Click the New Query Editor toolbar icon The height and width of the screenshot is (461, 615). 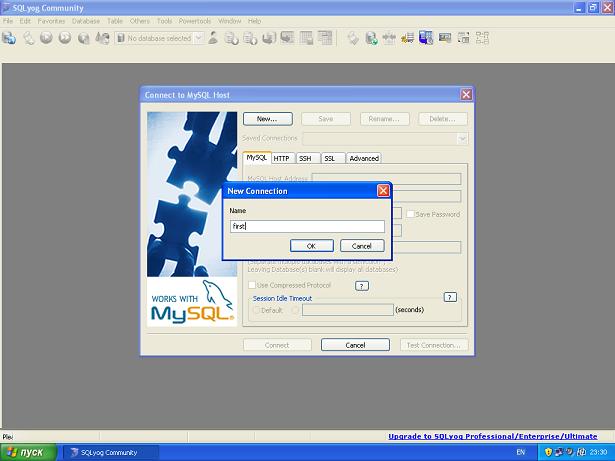click(x=29, y=38)
